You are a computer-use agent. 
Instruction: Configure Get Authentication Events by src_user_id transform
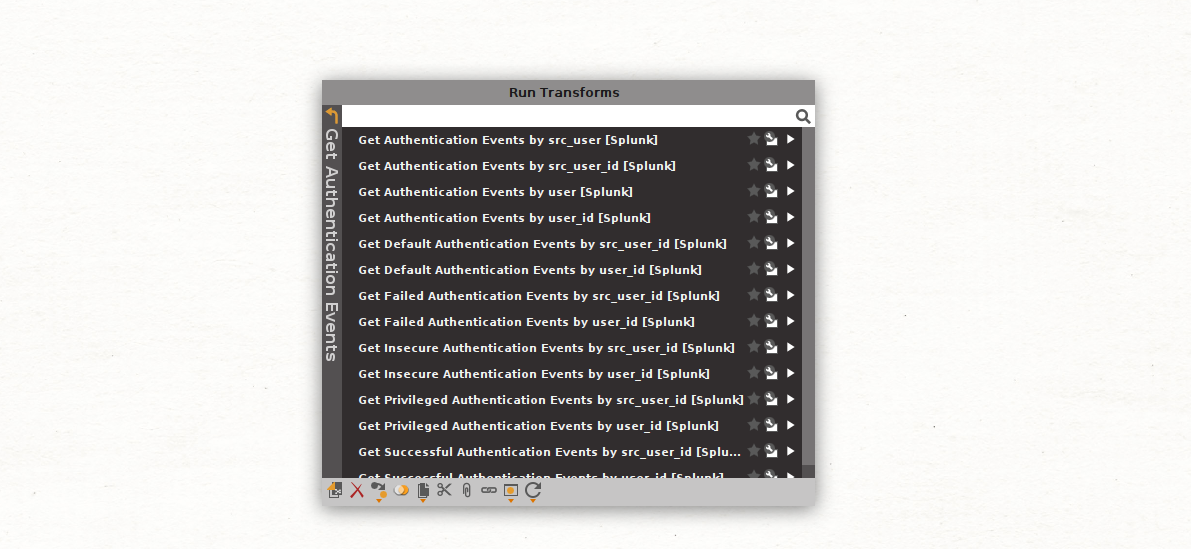click(x=772, y=166)
